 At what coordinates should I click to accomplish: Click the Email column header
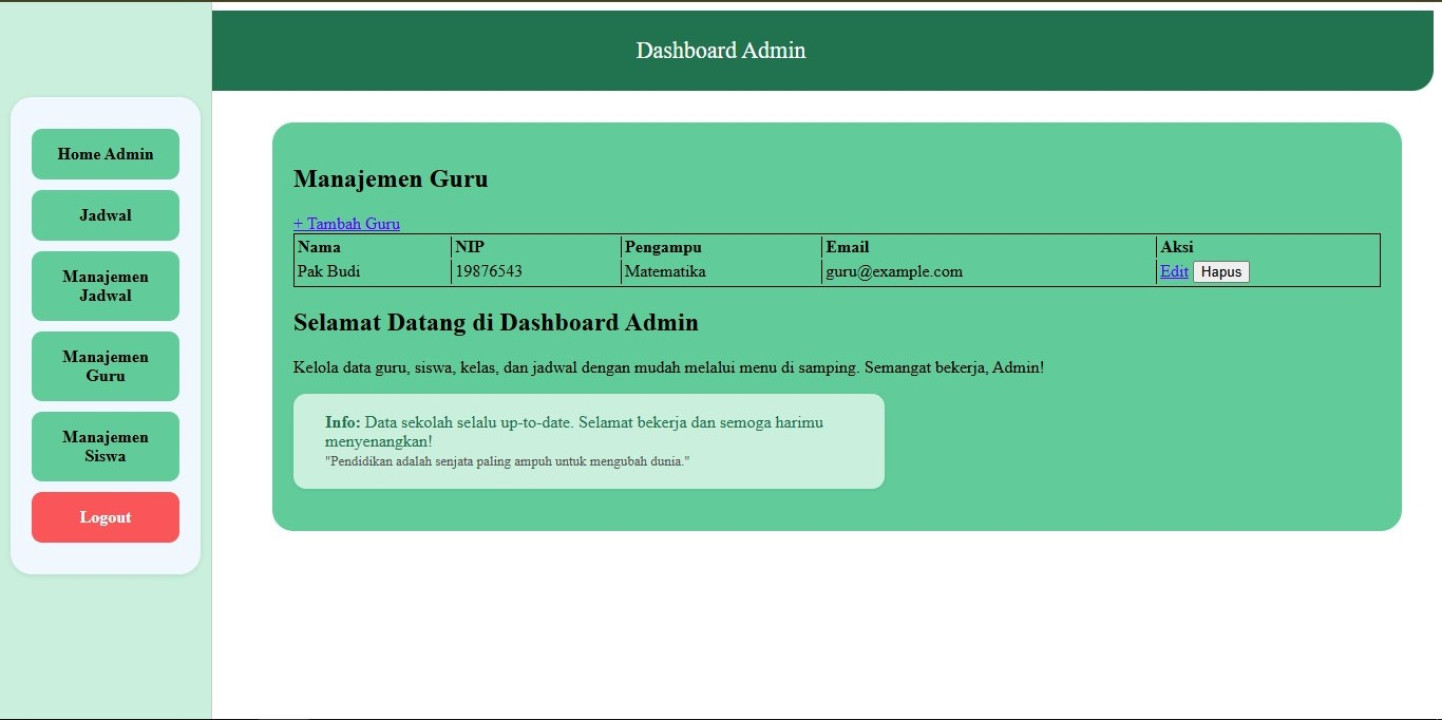(x=847, y=247)
